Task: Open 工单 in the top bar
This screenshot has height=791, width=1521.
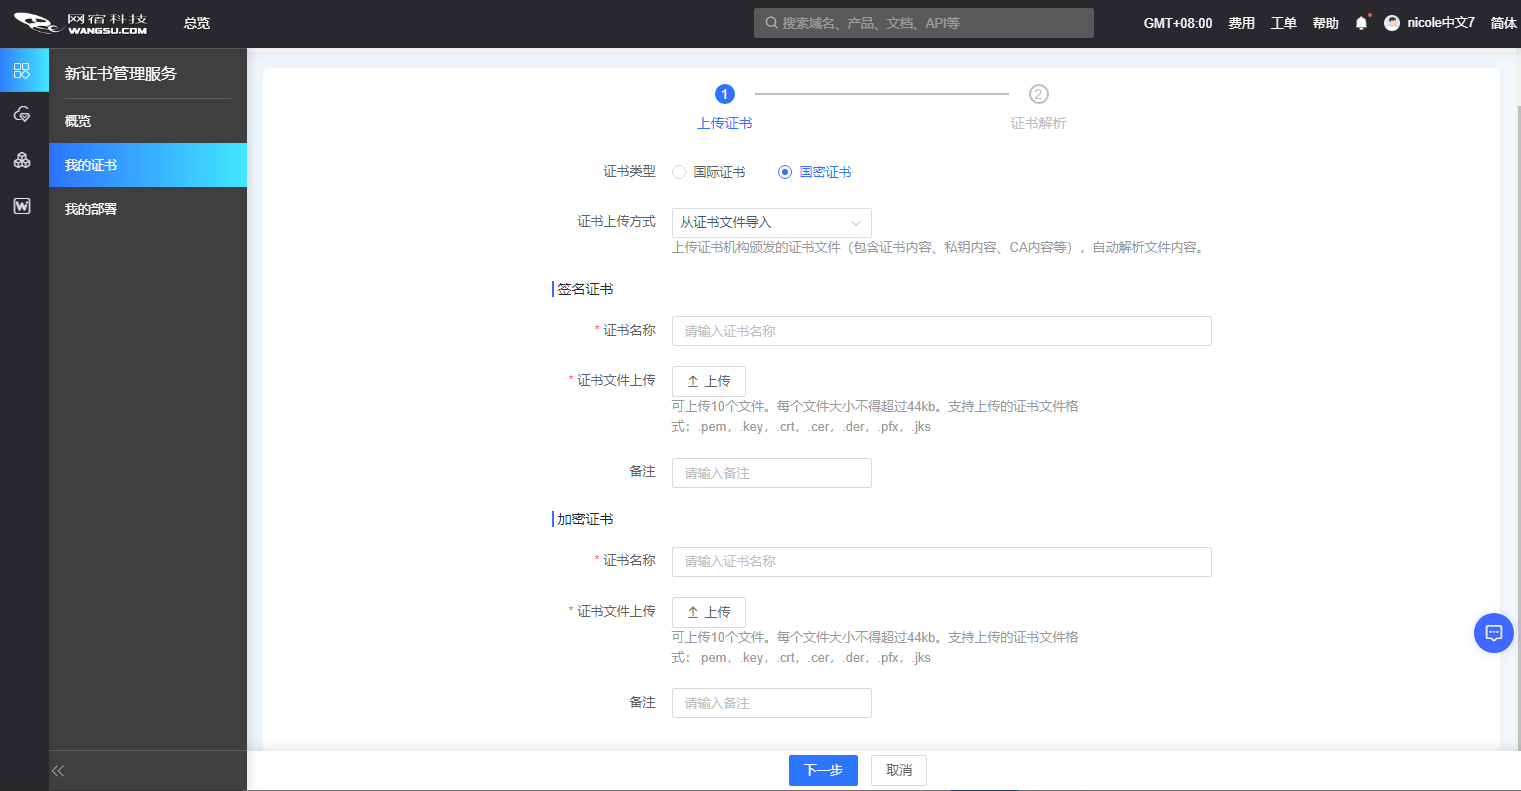Action: (x=1284, y=23)
